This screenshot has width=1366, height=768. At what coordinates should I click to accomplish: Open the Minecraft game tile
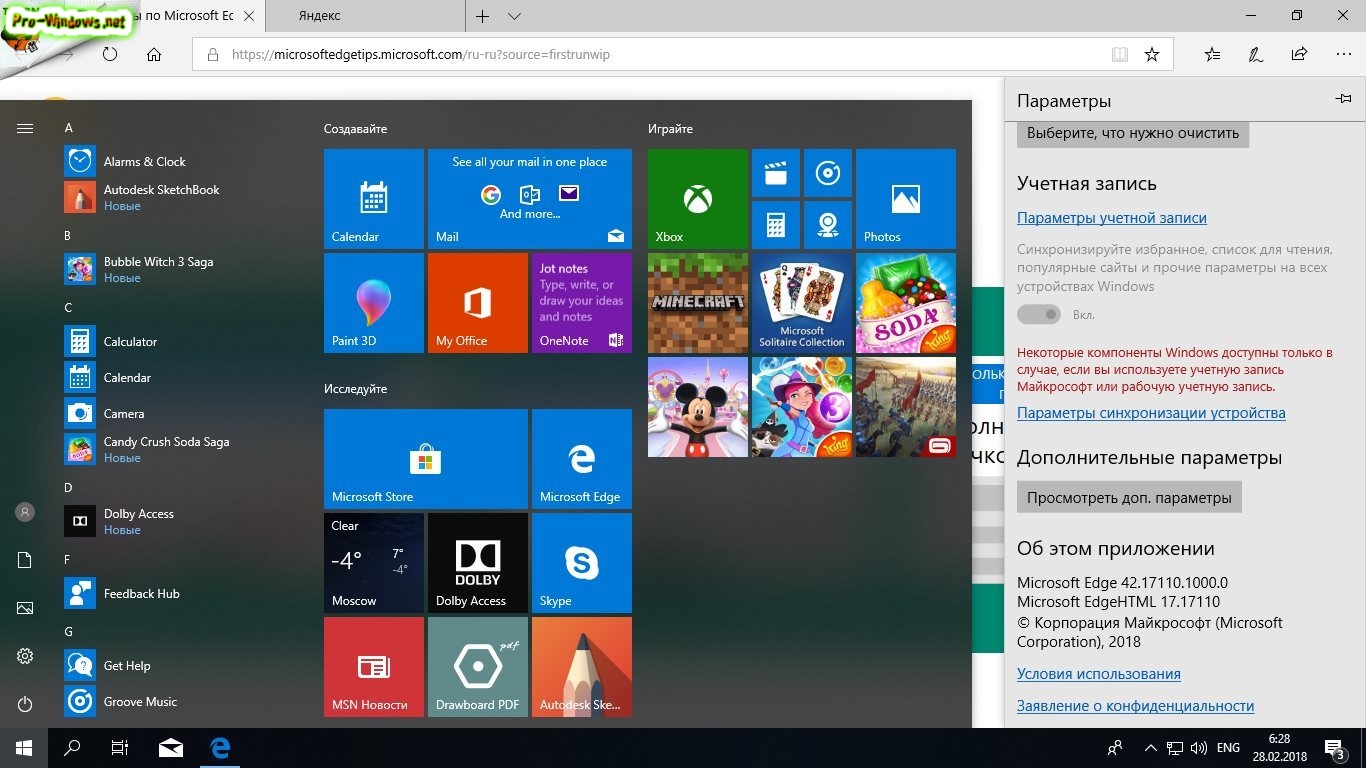[697, 302]
